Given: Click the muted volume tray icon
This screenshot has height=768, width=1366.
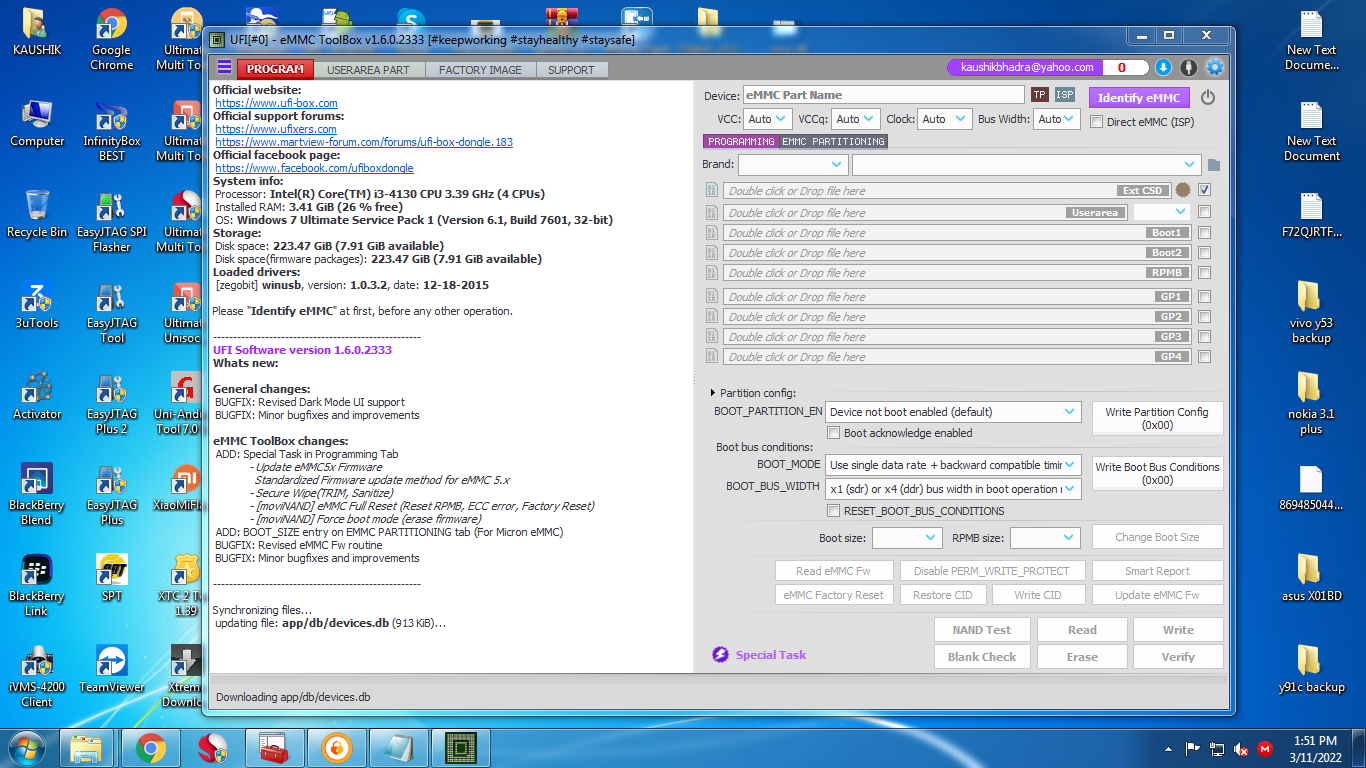Looking at the screenshot, I should click(x=1241, y=749).
